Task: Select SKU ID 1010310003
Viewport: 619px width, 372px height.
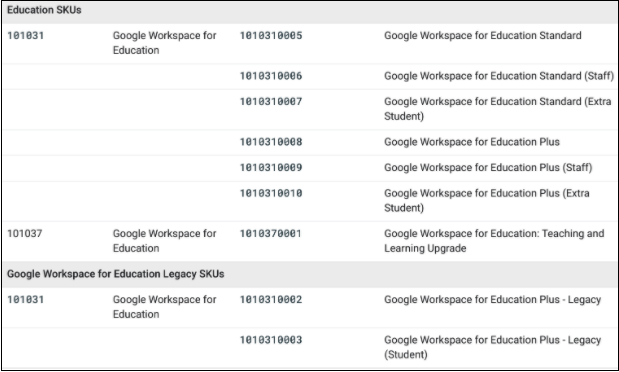Action: [271, 340]
